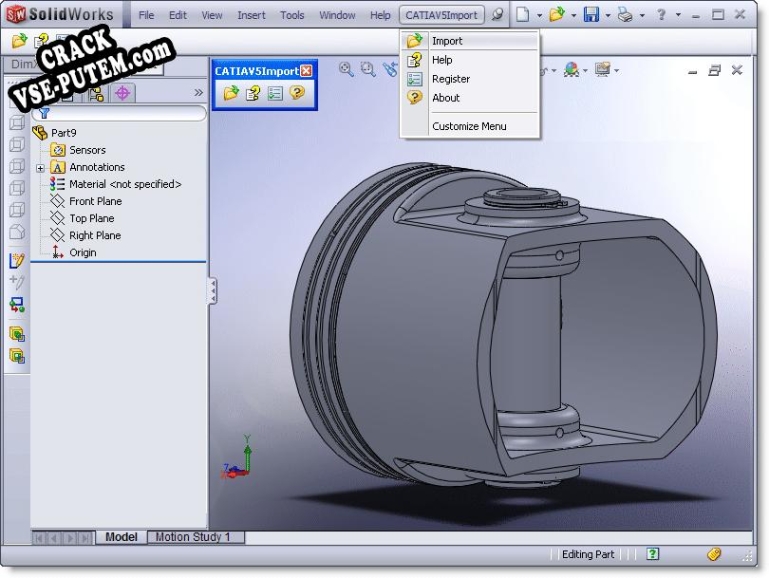
Task: Click the upper yellow box feature icon
Action: 17,335
